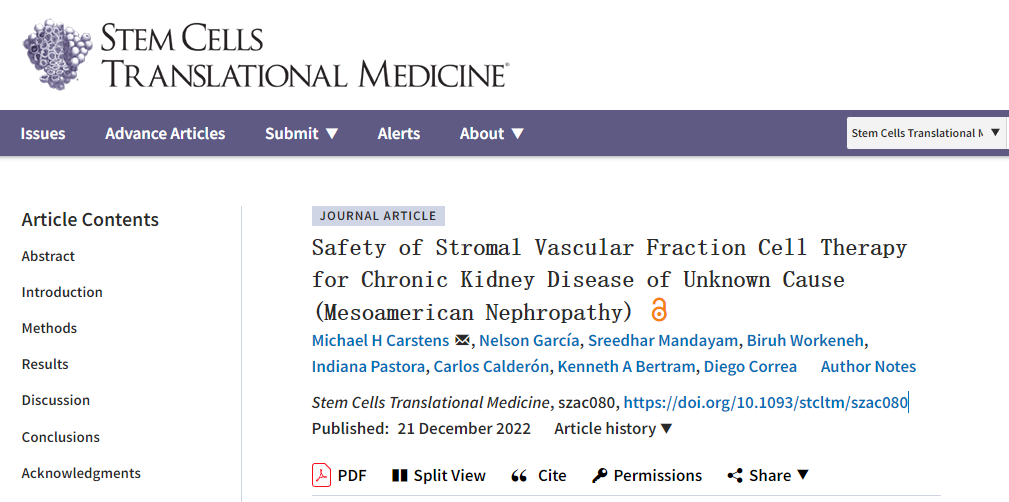
Task: Open the Alerts menu item
Action: click(399, 133)
